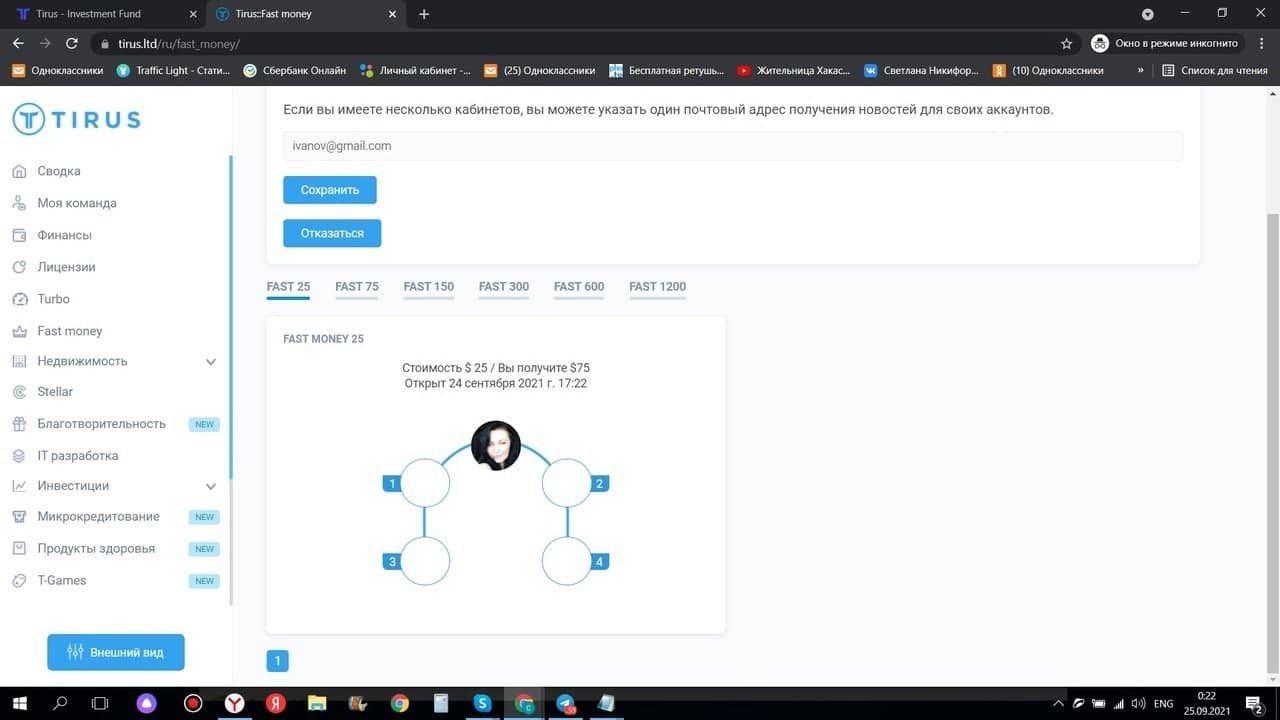Viewport: 1280px width, 720px height.
Task: Click the Внешний вид button
Action: click(116, 652)
